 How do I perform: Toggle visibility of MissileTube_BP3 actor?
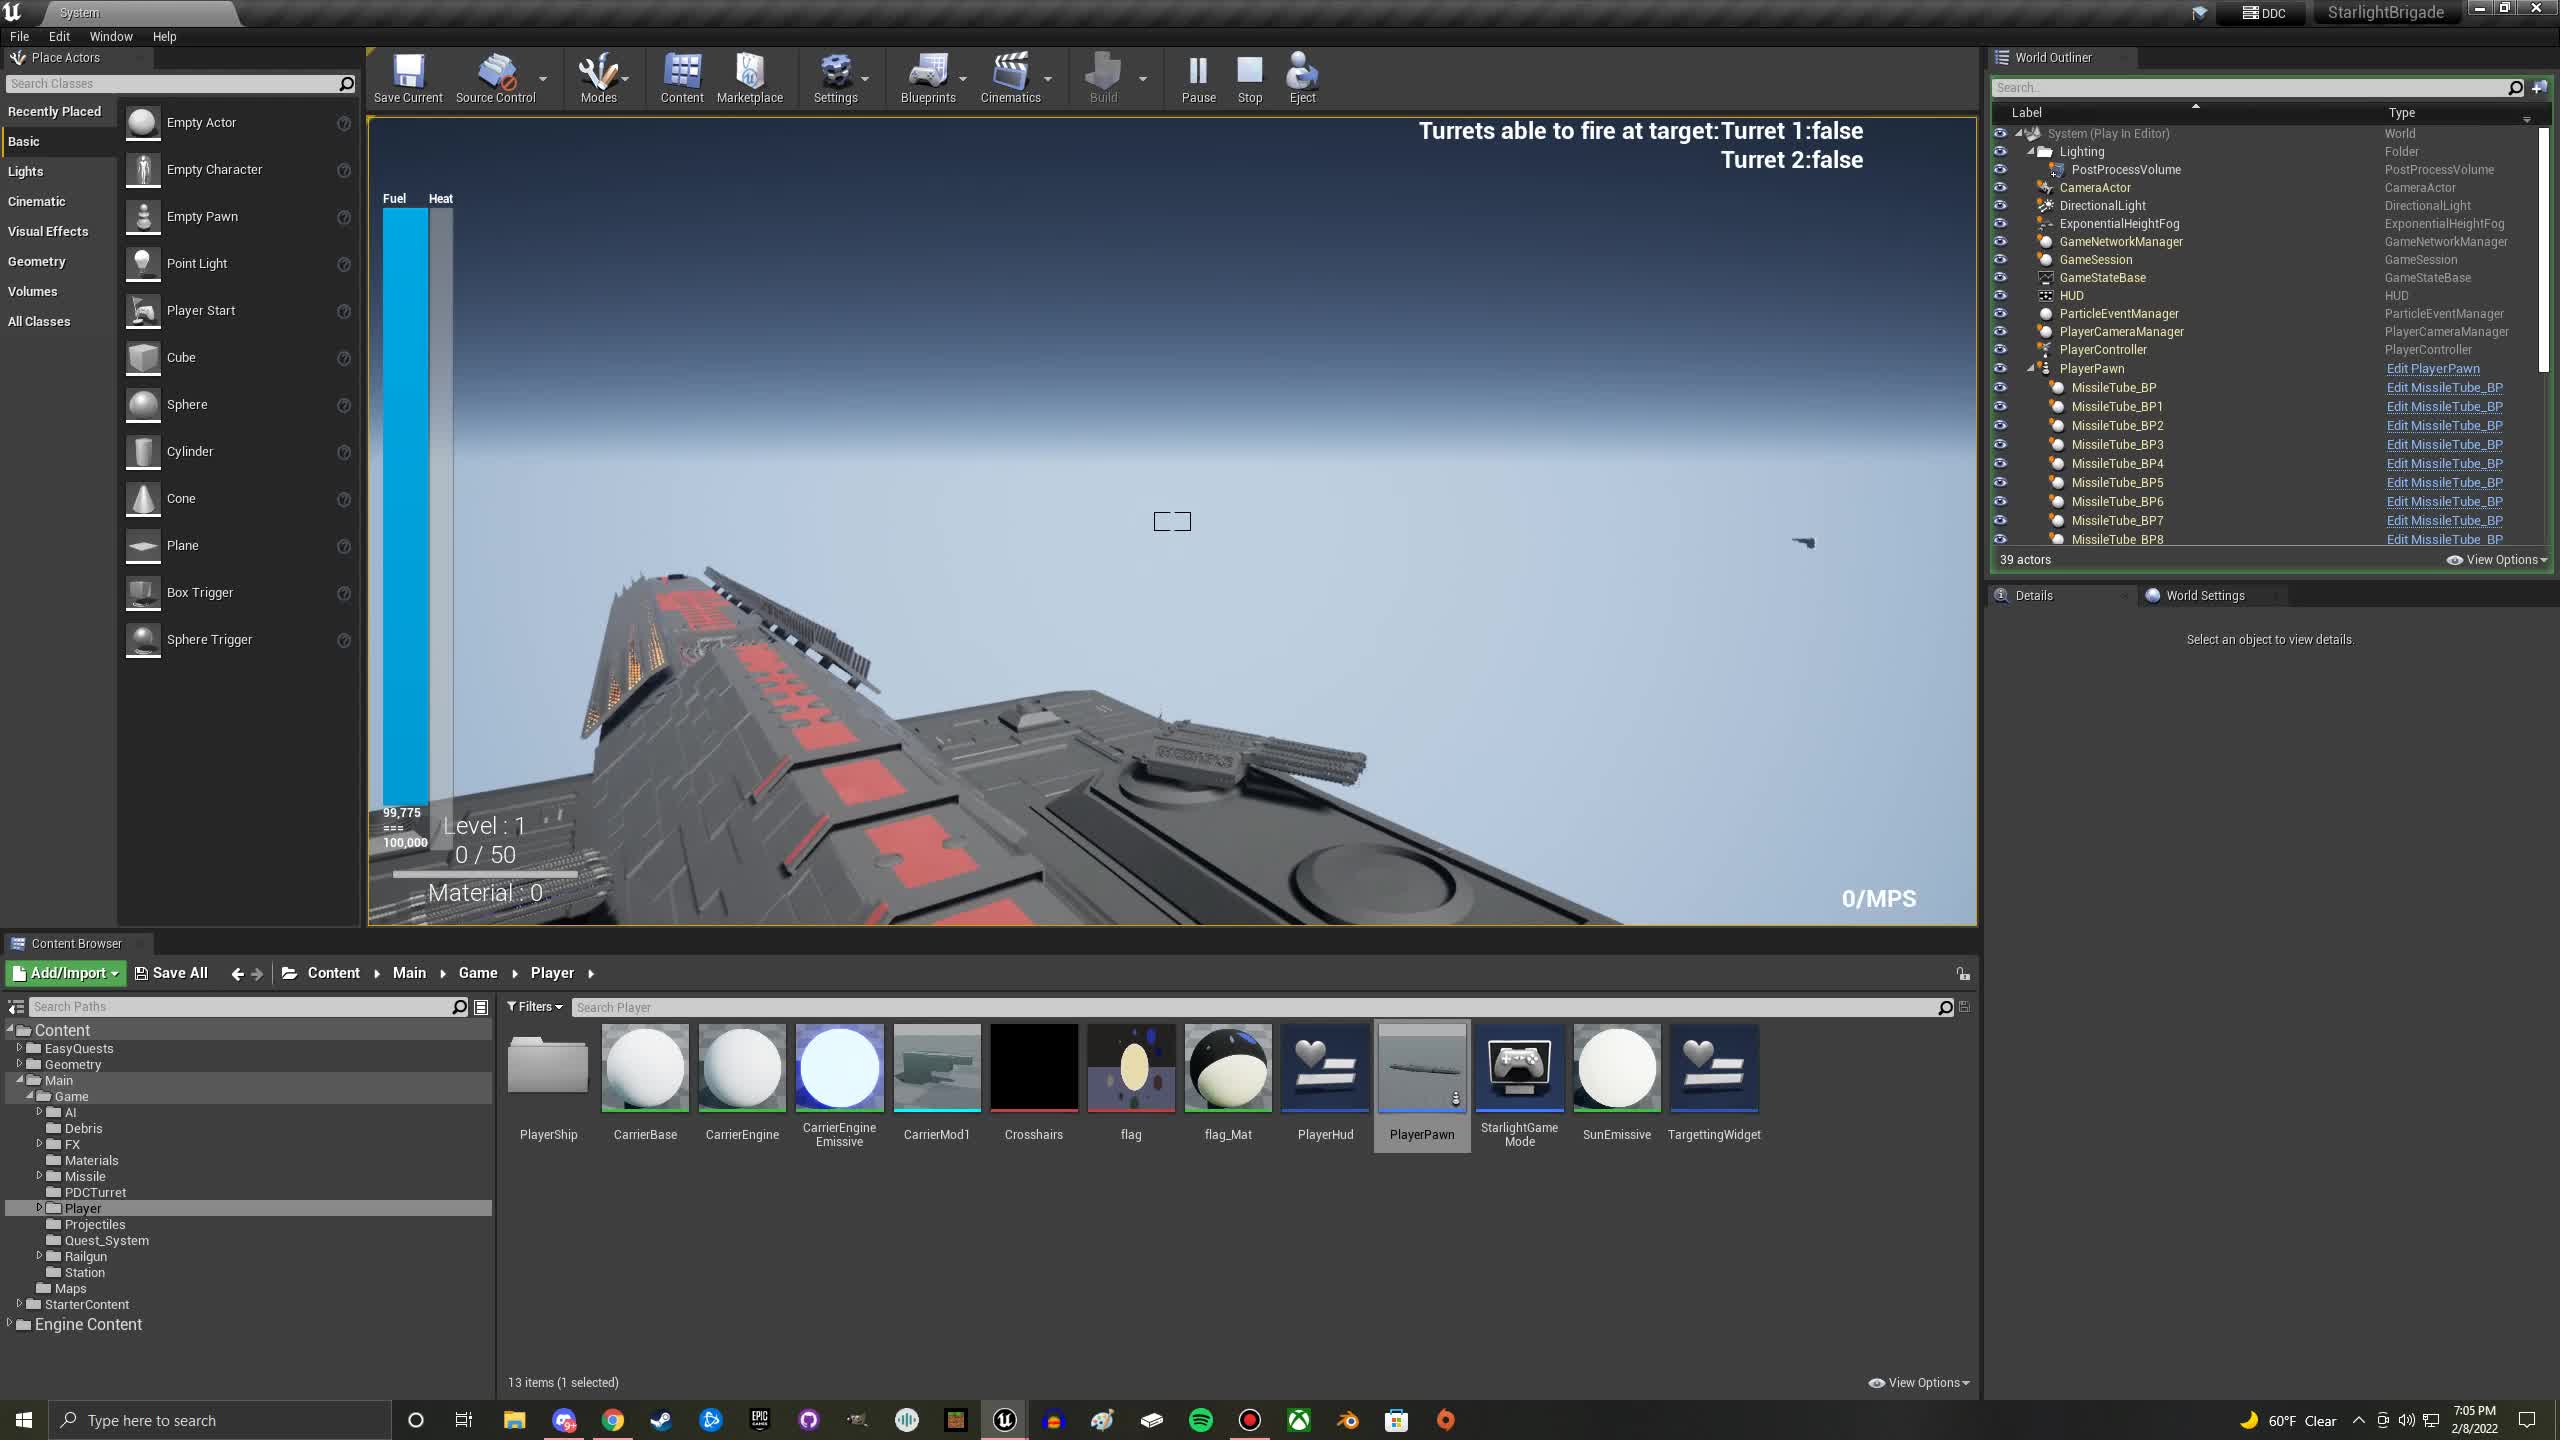(x=2000, y=445)
